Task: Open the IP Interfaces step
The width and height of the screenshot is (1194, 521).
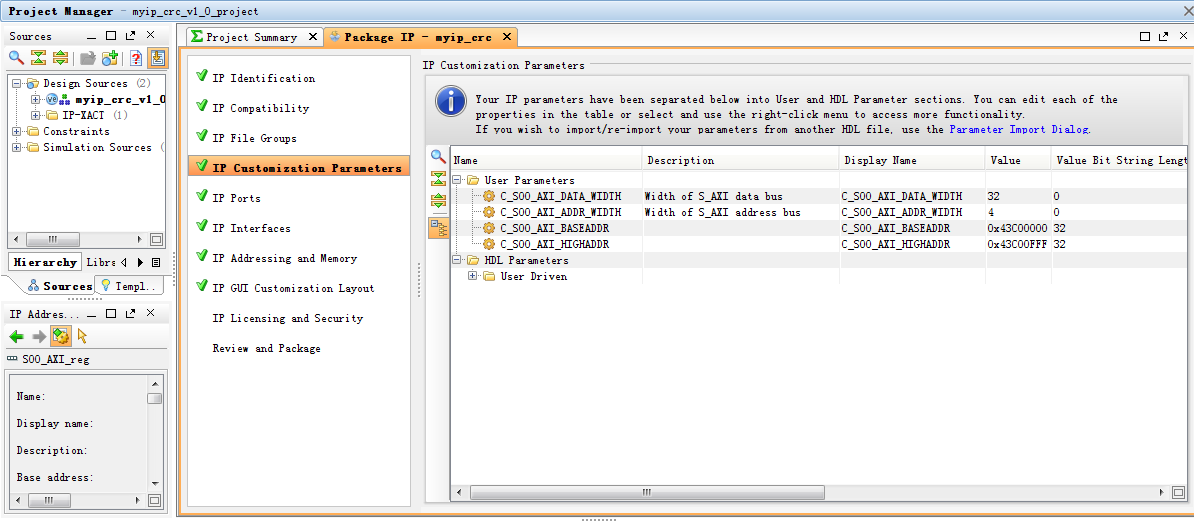Action: [251, 229]
